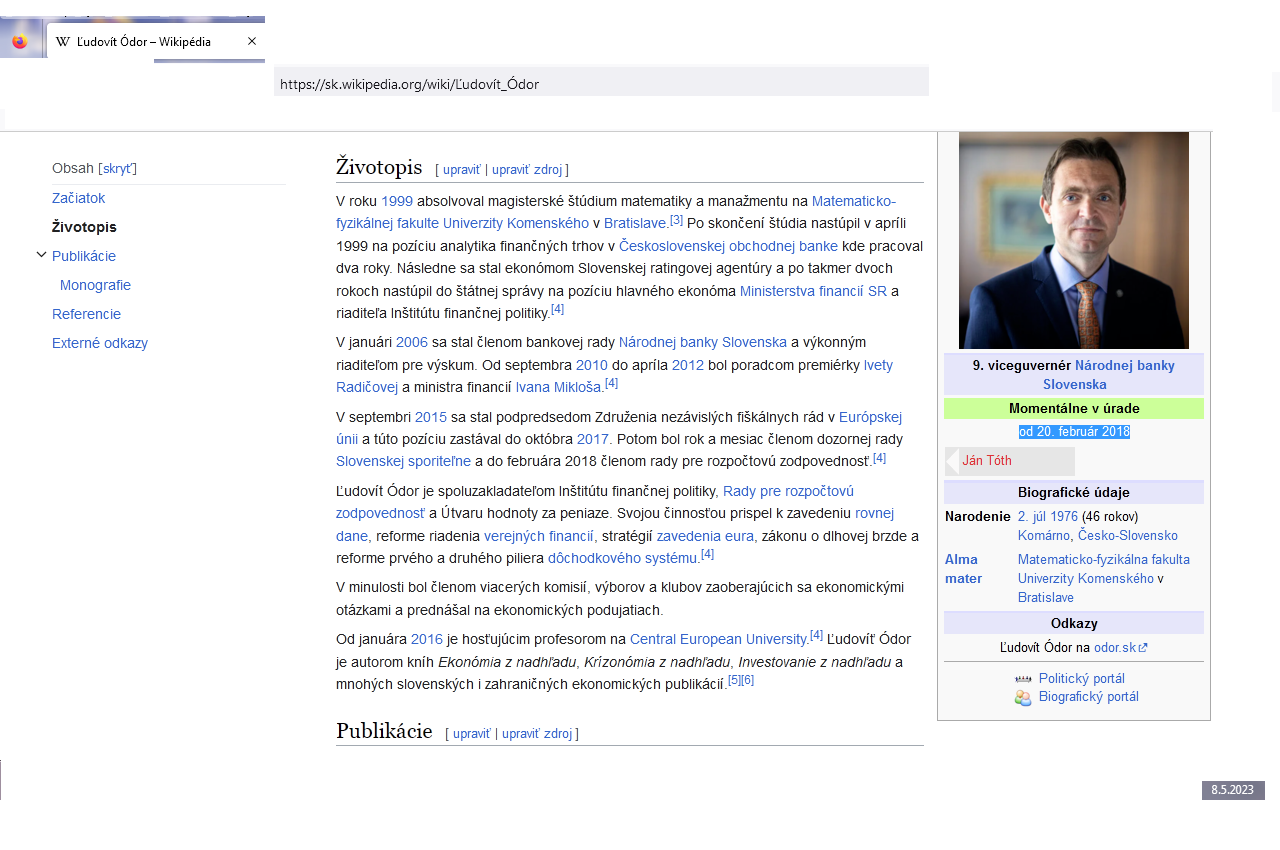Screen dimensions: 1280x850
Task: Open the 2006 year link
Action: (x=412, y=342)
